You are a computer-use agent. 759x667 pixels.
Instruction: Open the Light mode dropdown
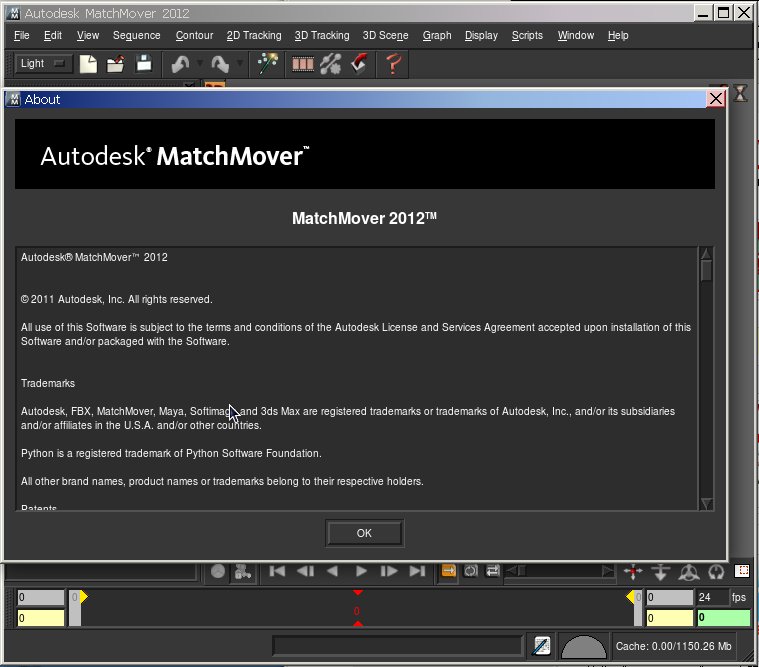(x=43, y=63)
